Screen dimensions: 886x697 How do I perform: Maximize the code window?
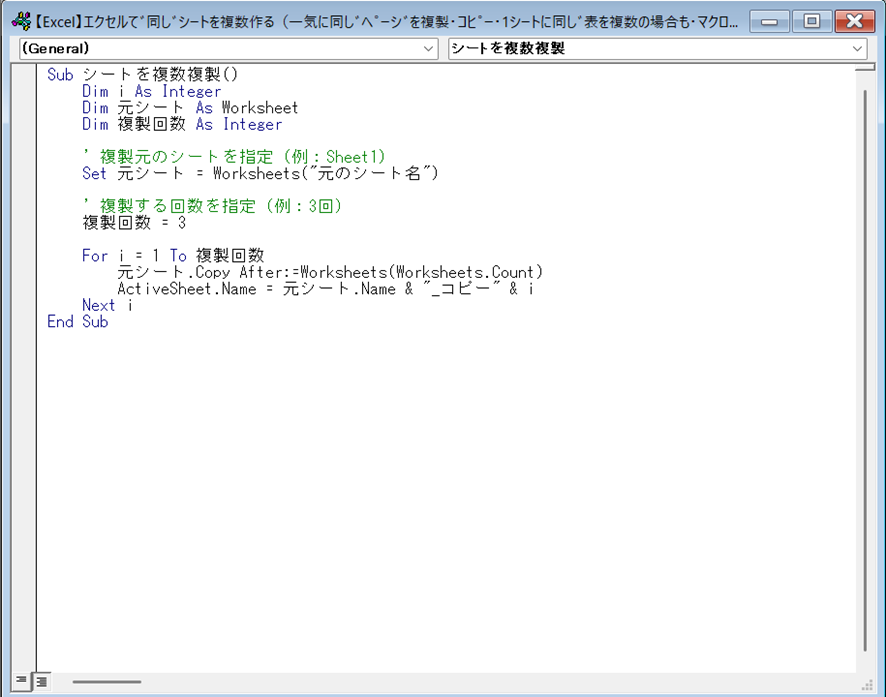[x=812, y=21]
